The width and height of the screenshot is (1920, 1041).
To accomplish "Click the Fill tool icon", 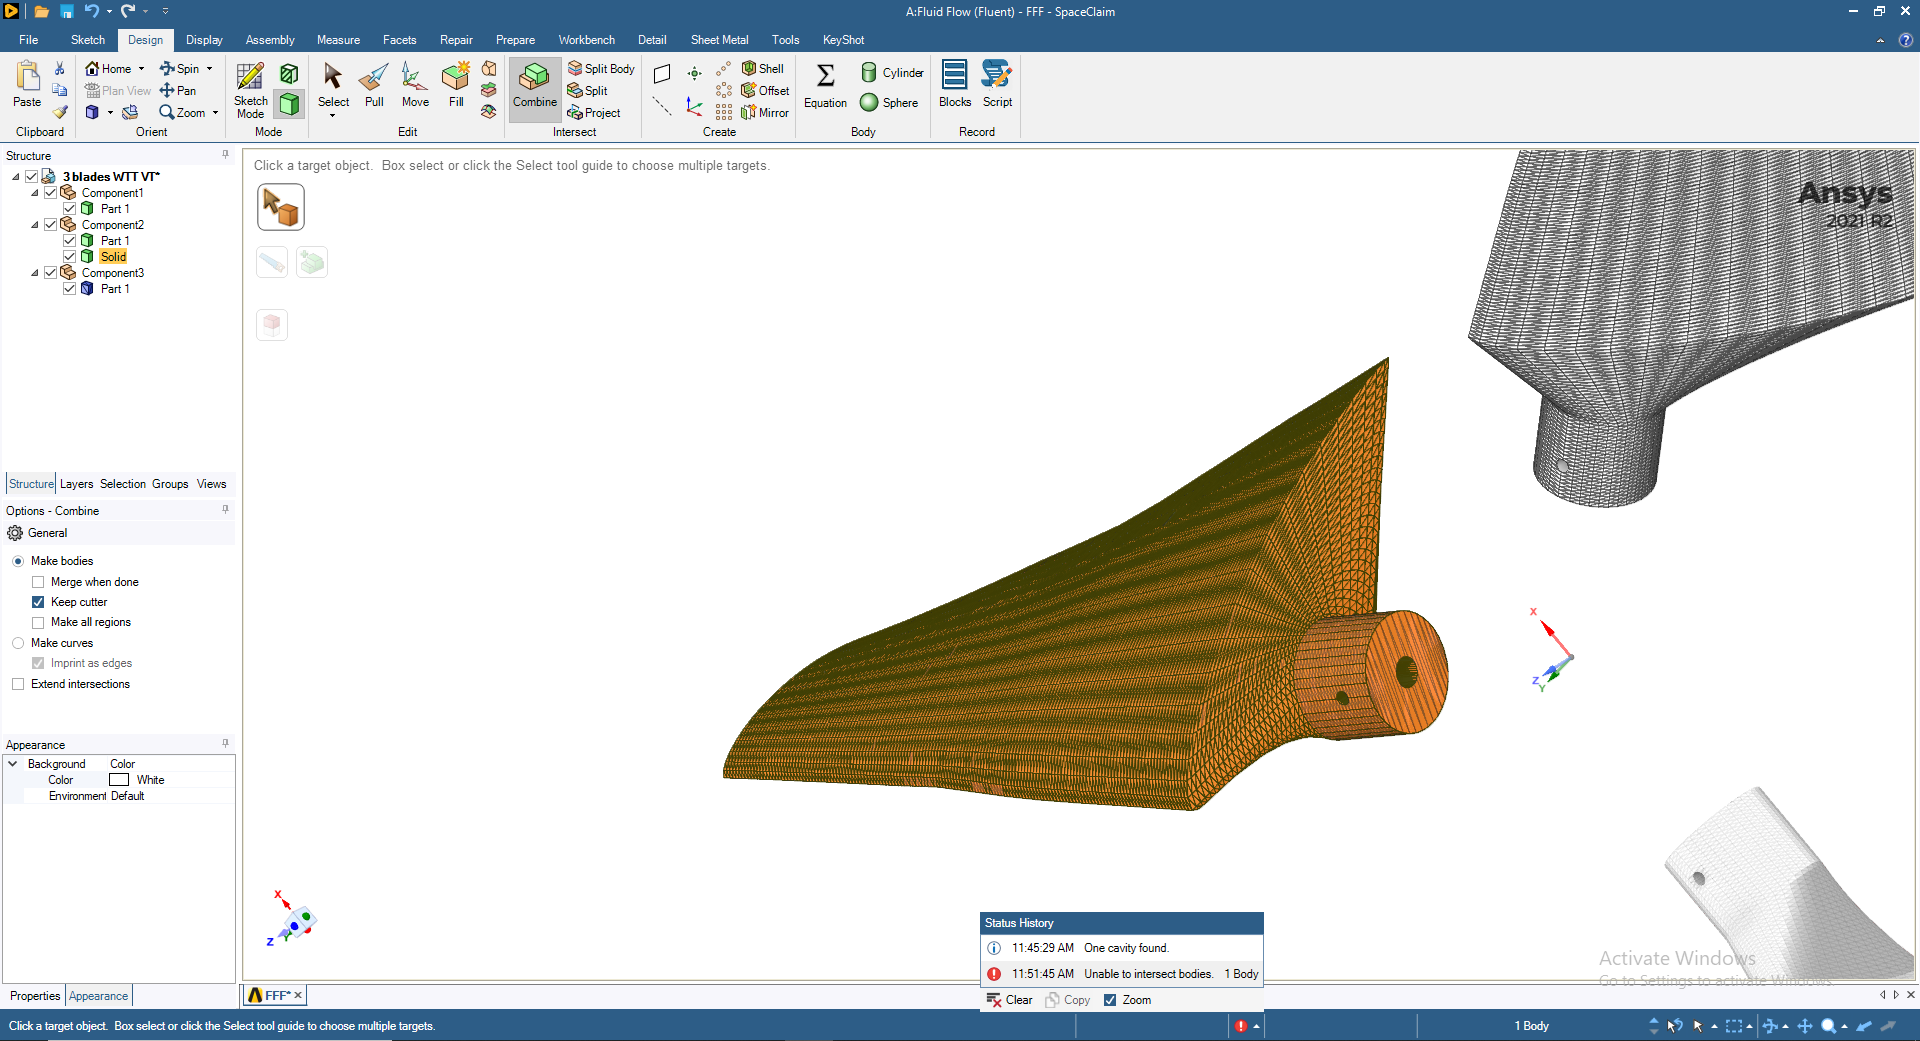I will (x=456, y=86).
